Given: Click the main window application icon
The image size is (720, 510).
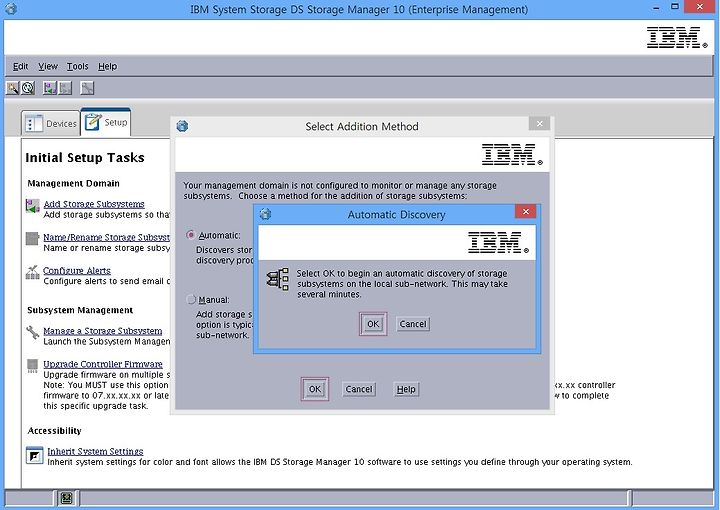Looking at the screenshot, I should (x=11, y=9).
